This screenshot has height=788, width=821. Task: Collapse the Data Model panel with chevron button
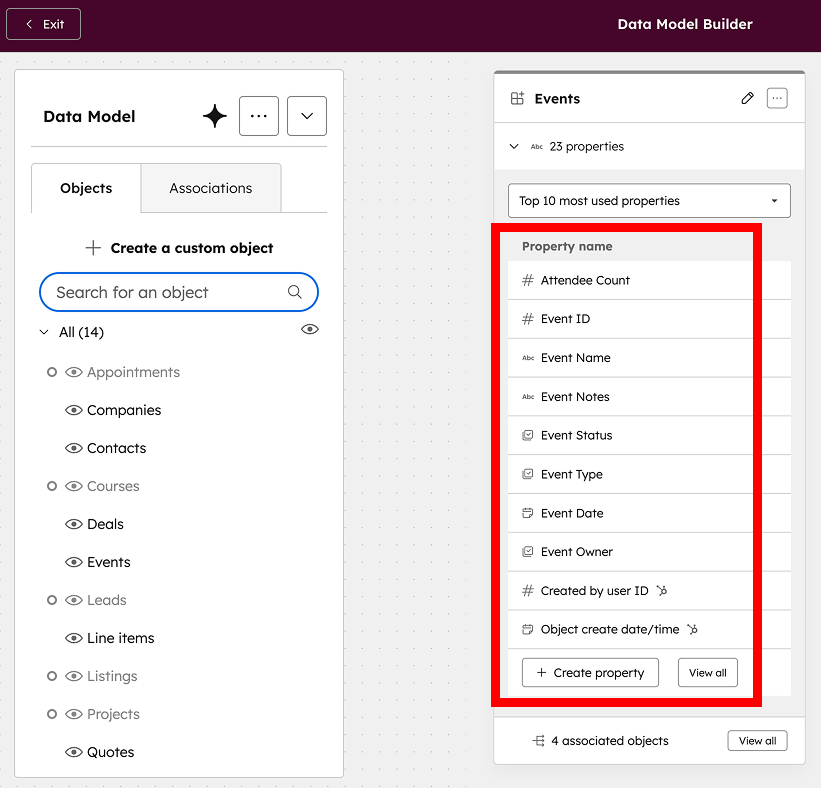307,116
